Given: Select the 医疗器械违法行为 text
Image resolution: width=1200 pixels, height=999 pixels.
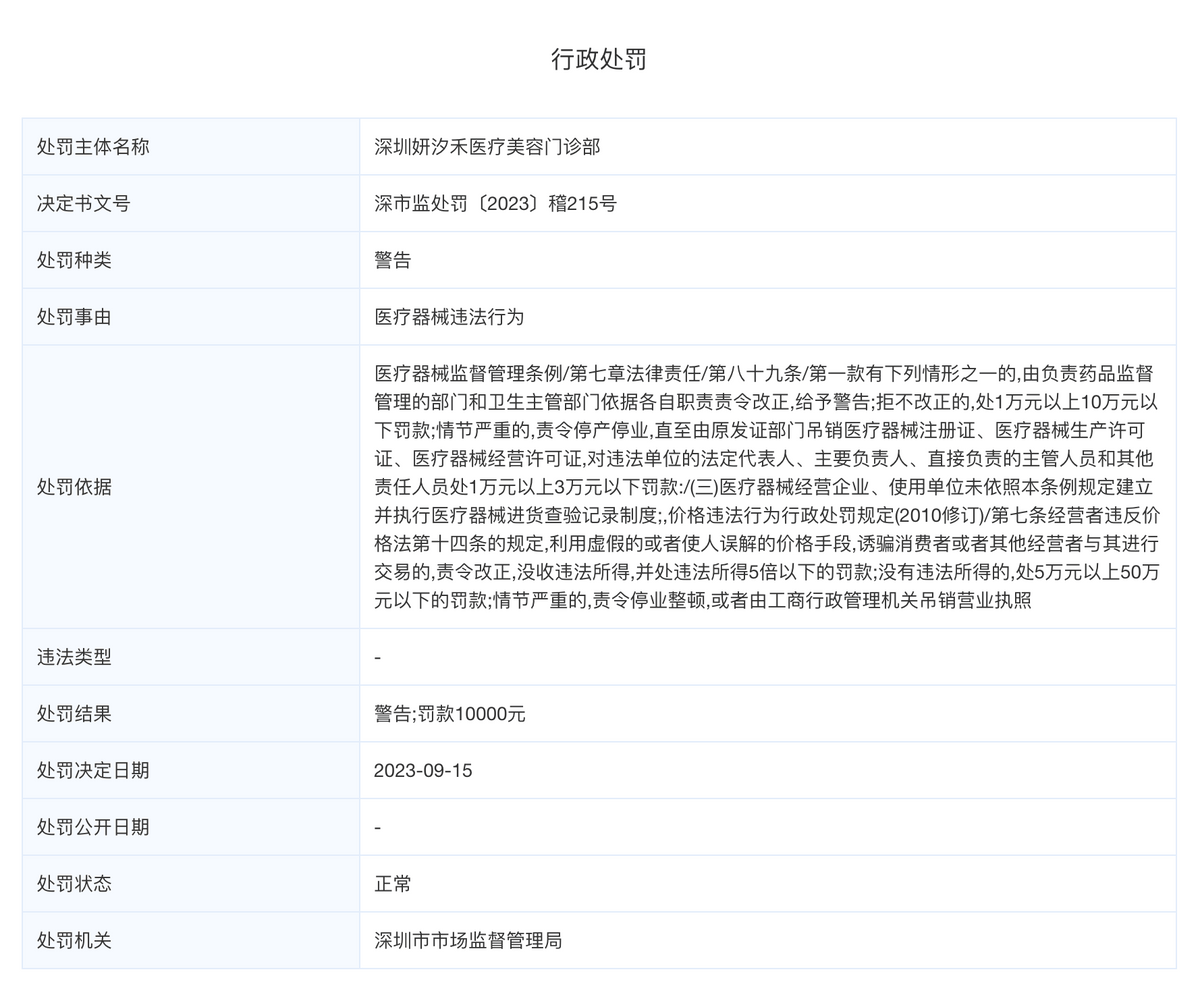Looking at the screenshot, I should (449, 317).
